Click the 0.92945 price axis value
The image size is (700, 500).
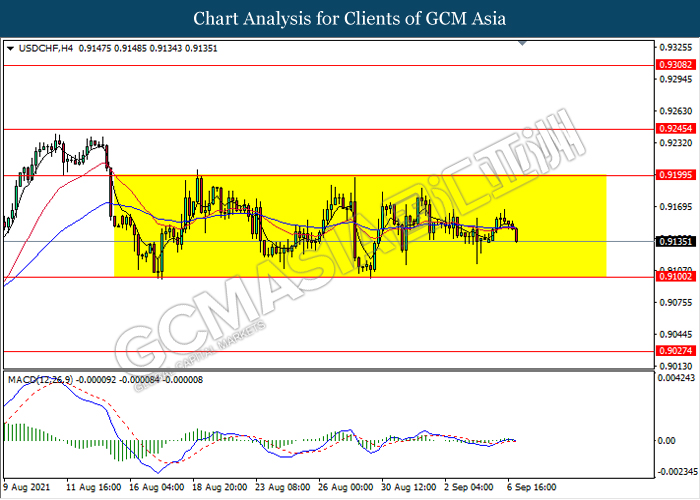point(676,79)
